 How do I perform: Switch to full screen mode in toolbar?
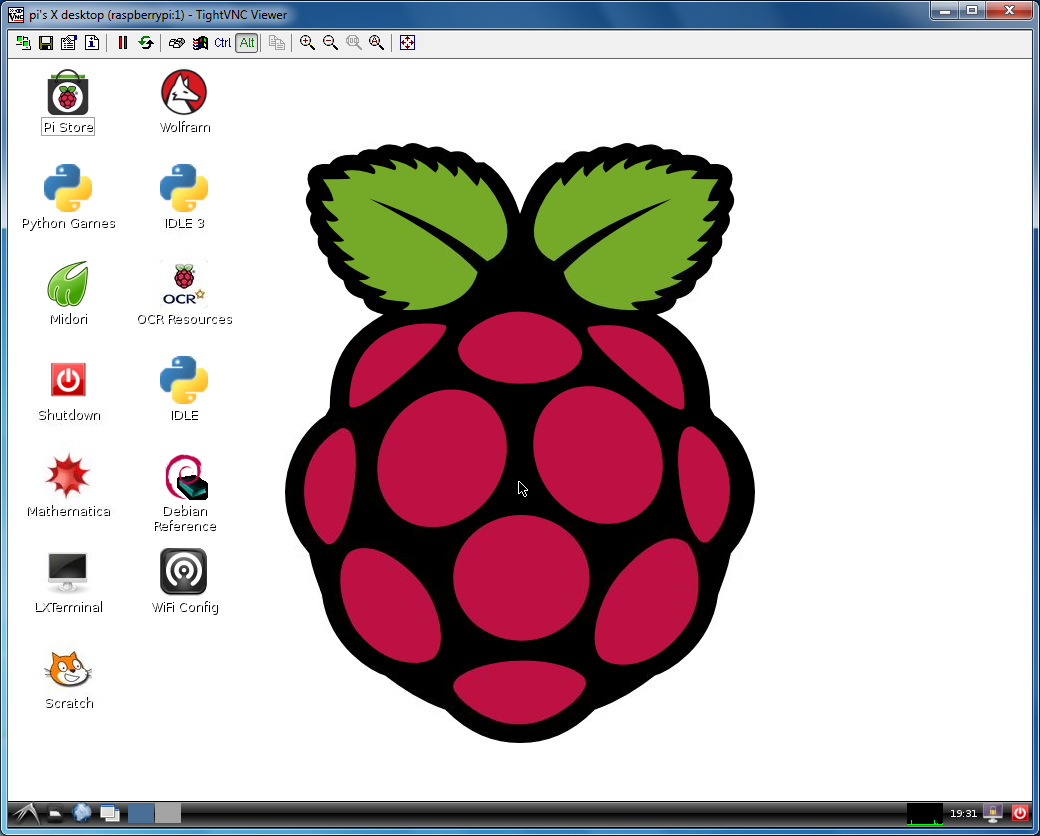click(407, 43)
